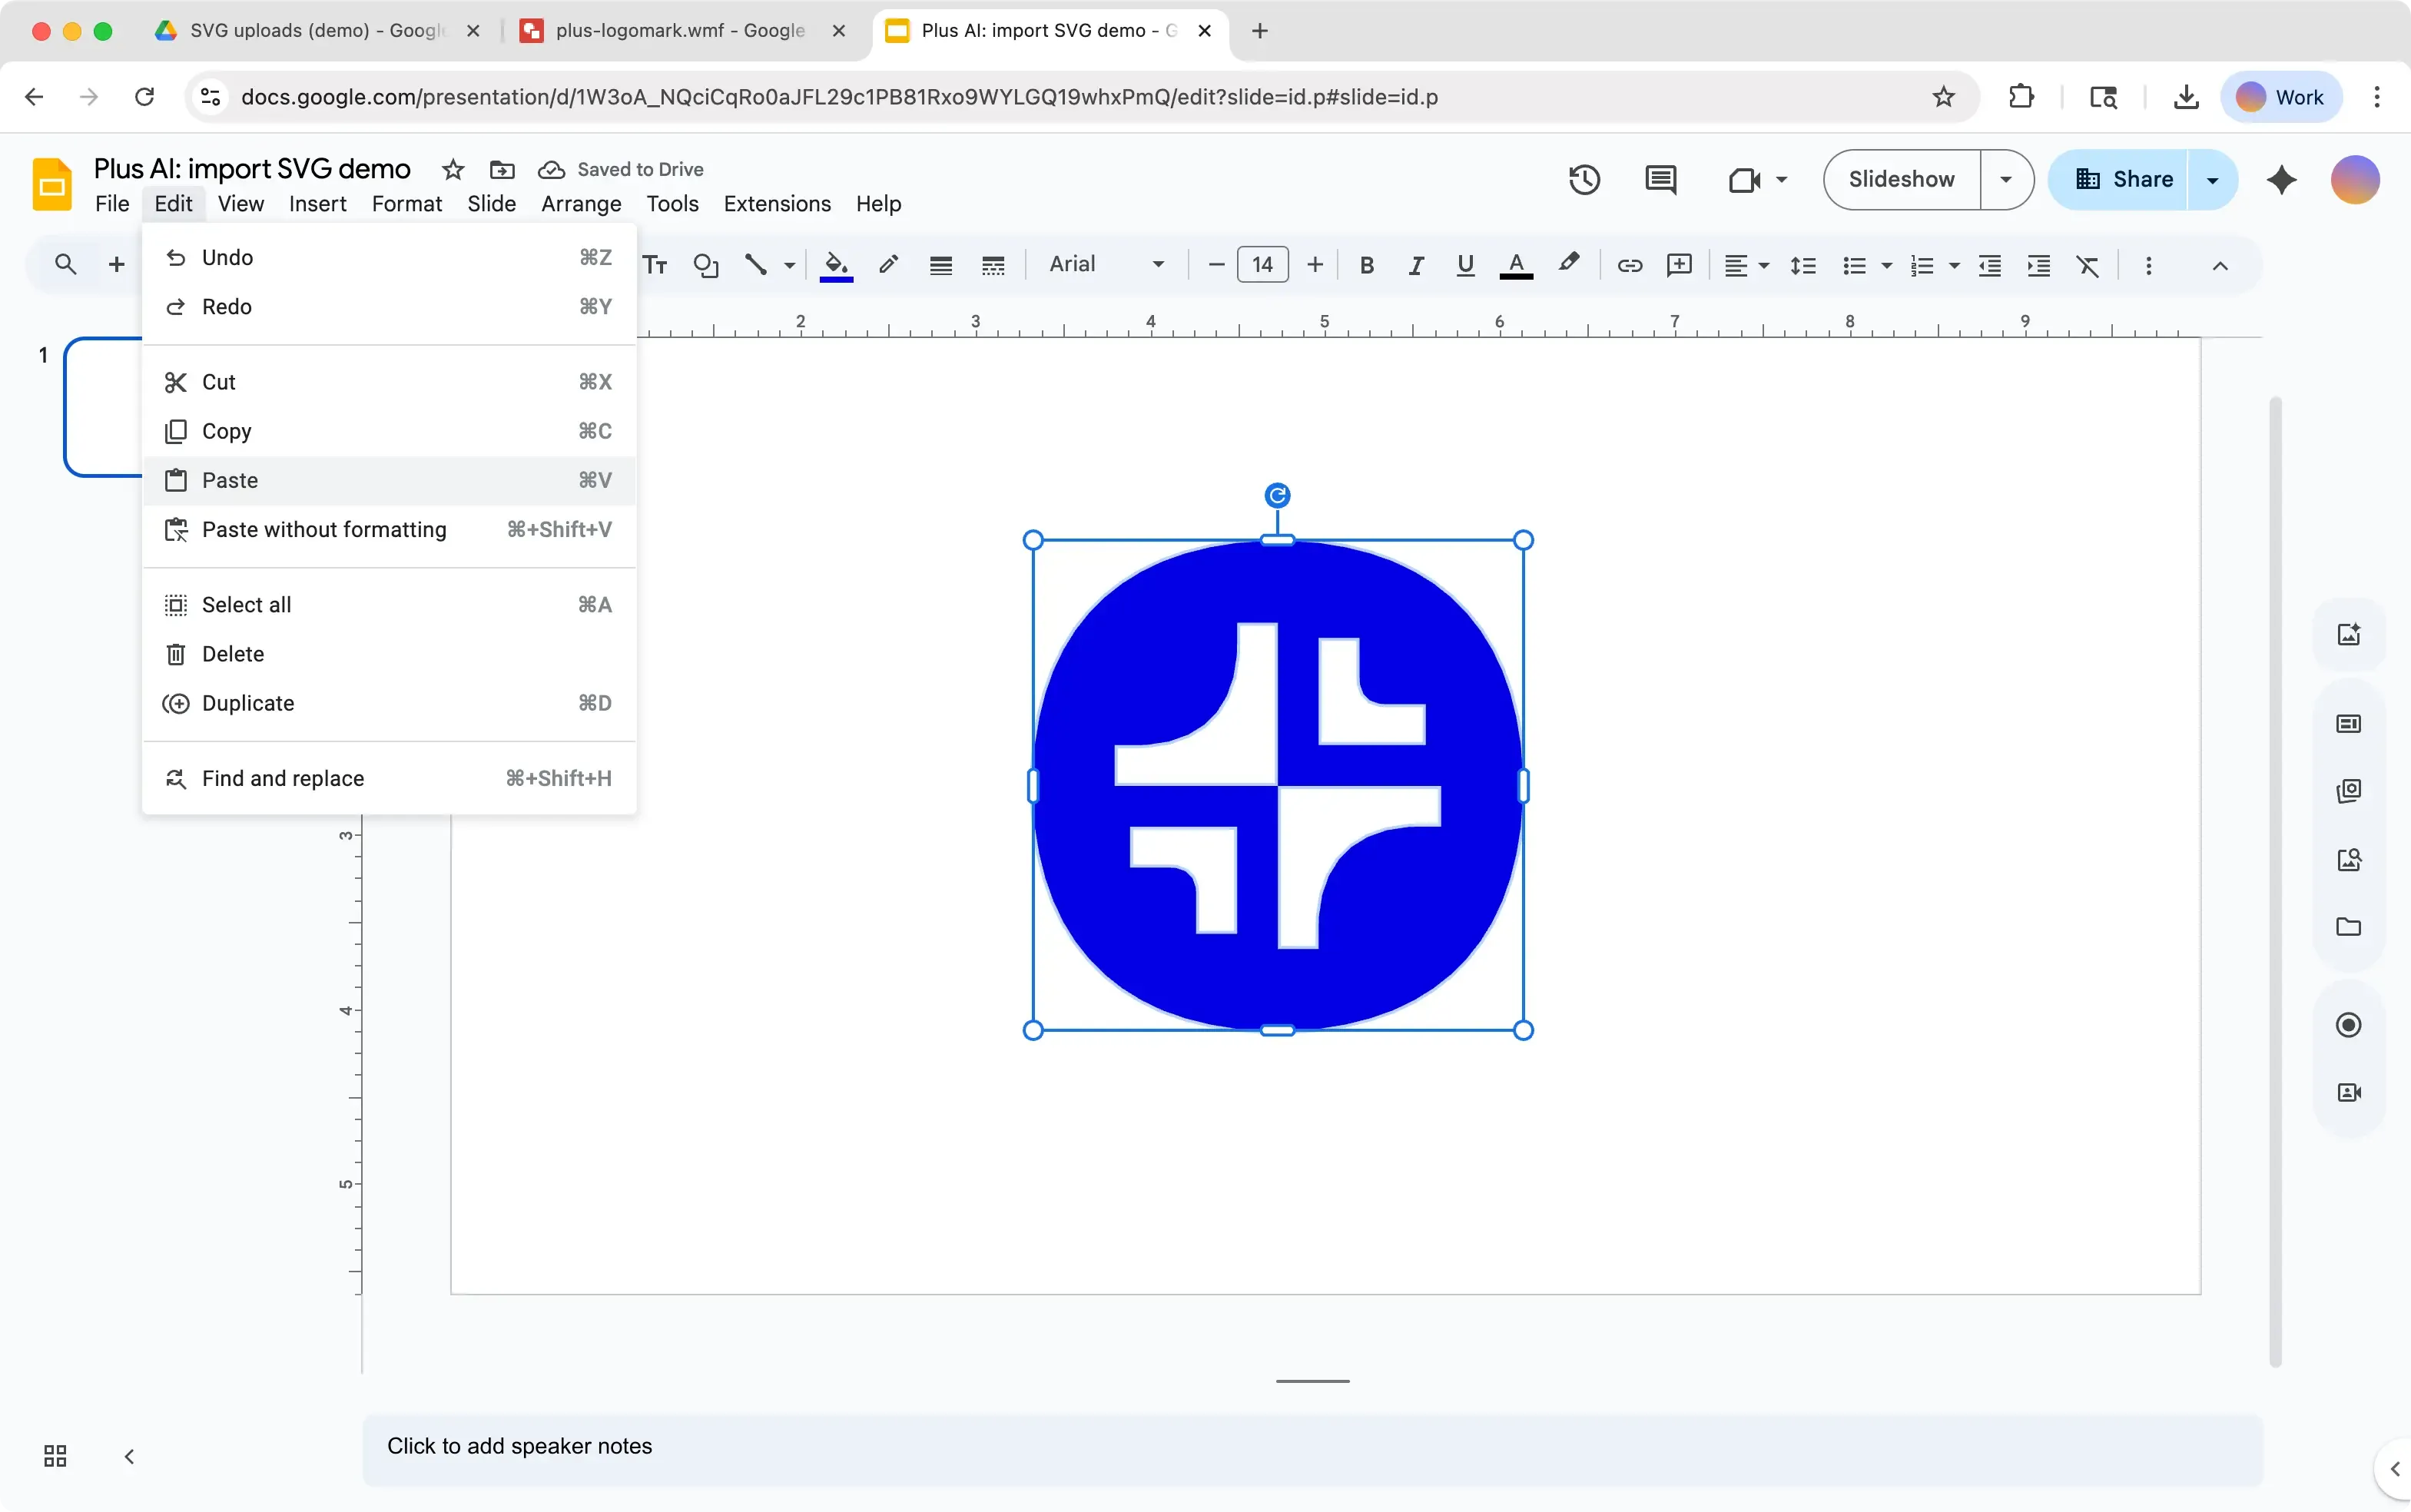Select Paste without formatting from the menu
This screenshot has height=1512, width=2411.
click(x=326, y=529)
